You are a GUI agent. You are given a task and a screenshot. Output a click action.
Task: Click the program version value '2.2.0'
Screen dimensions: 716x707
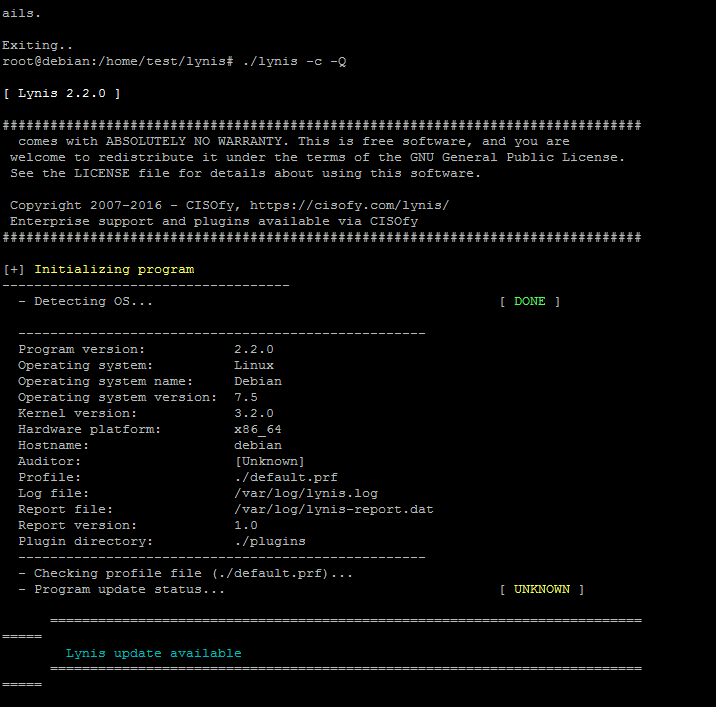254,349
